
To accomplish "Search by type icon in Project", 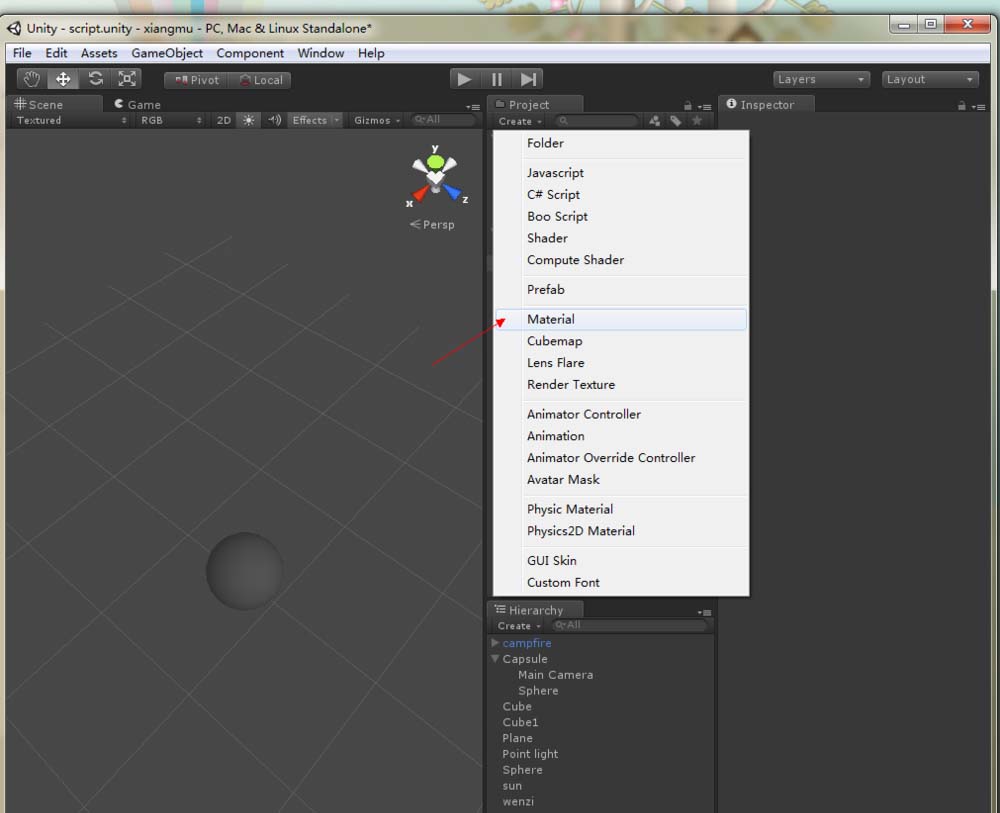I will (x=654, y=121).
